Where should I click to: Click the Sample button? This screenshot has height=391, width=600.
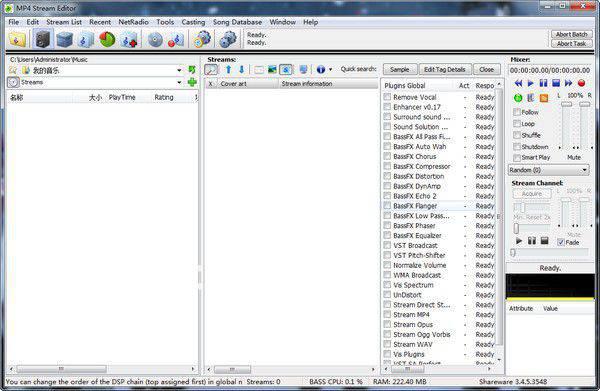coord(399,69)
